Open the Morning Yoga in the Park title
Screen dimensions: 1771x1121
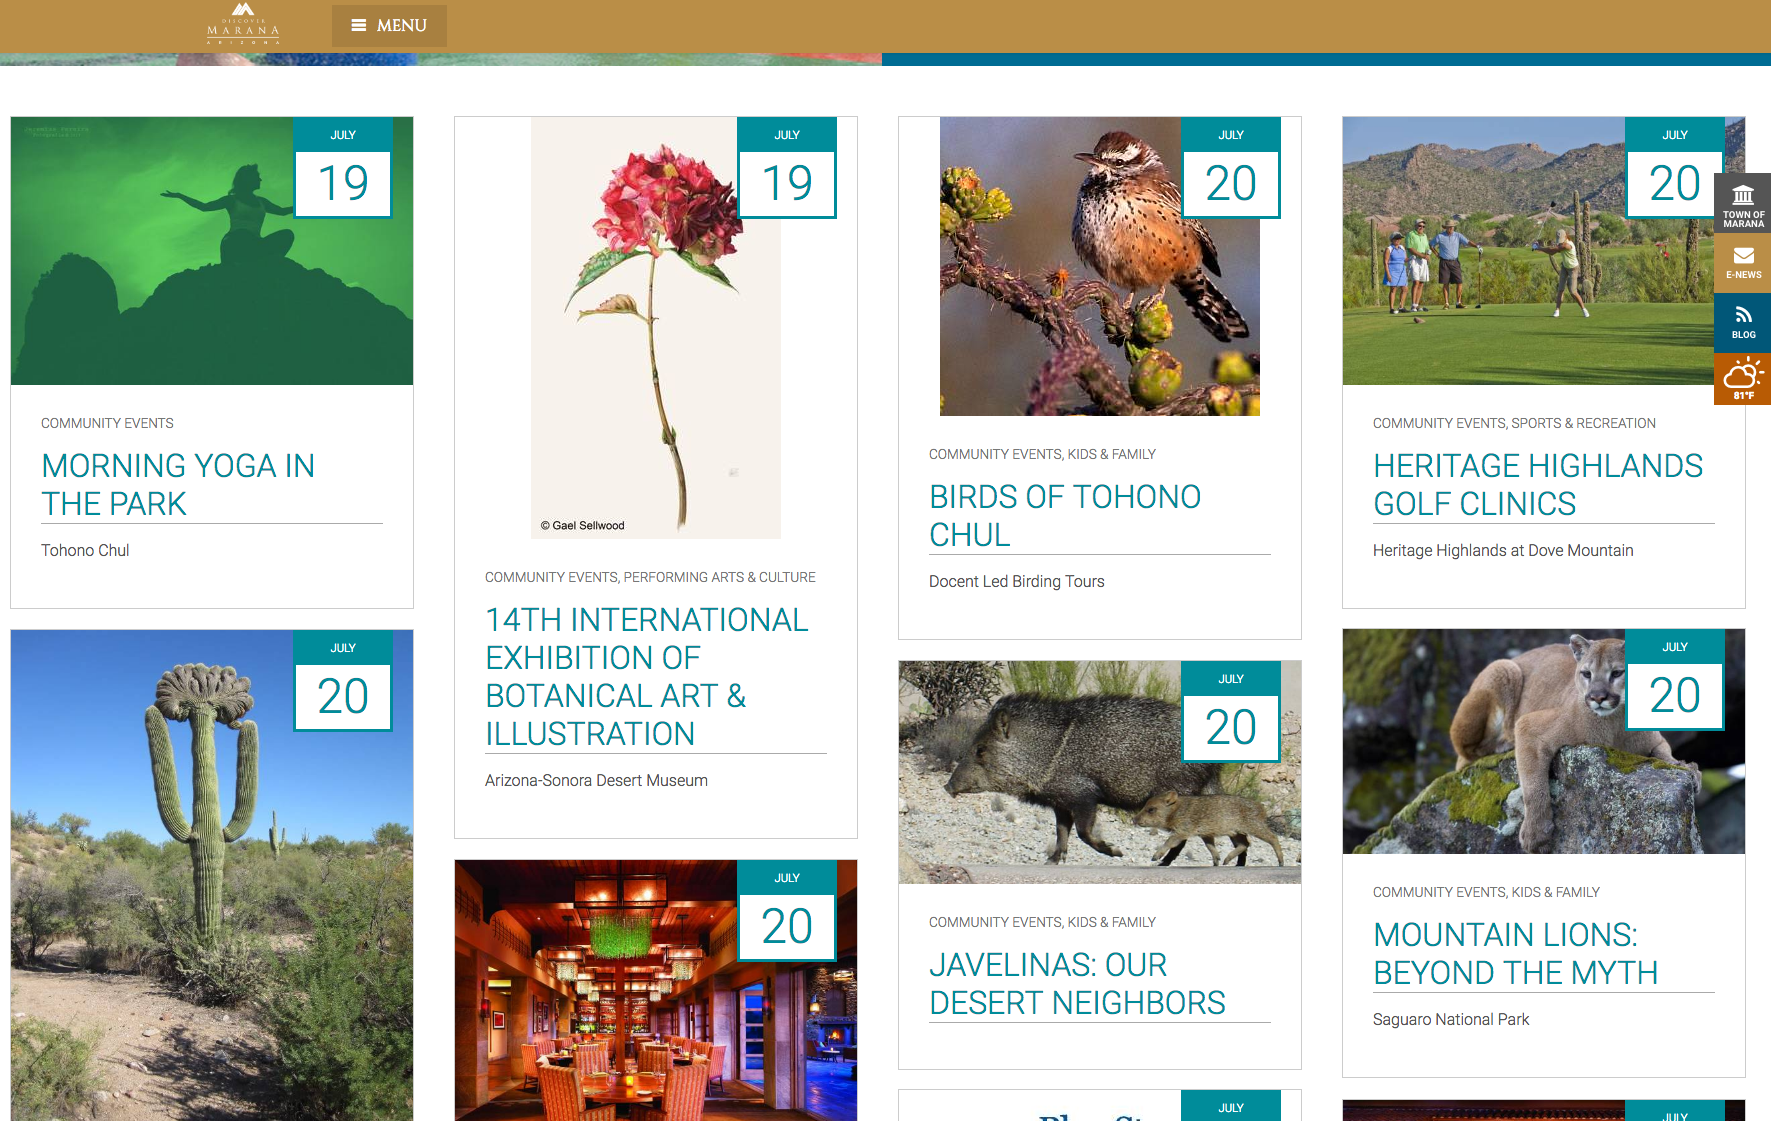tap(178, 485)
